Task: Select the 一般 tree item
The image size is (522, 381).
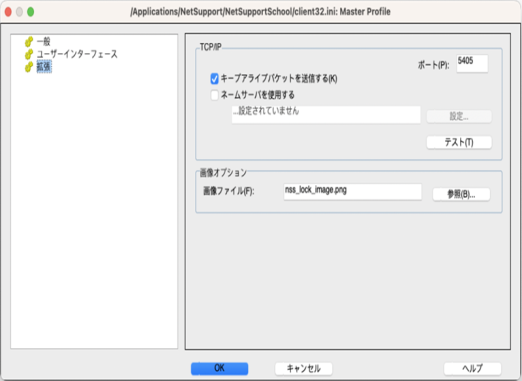Action: click(43, 42)
